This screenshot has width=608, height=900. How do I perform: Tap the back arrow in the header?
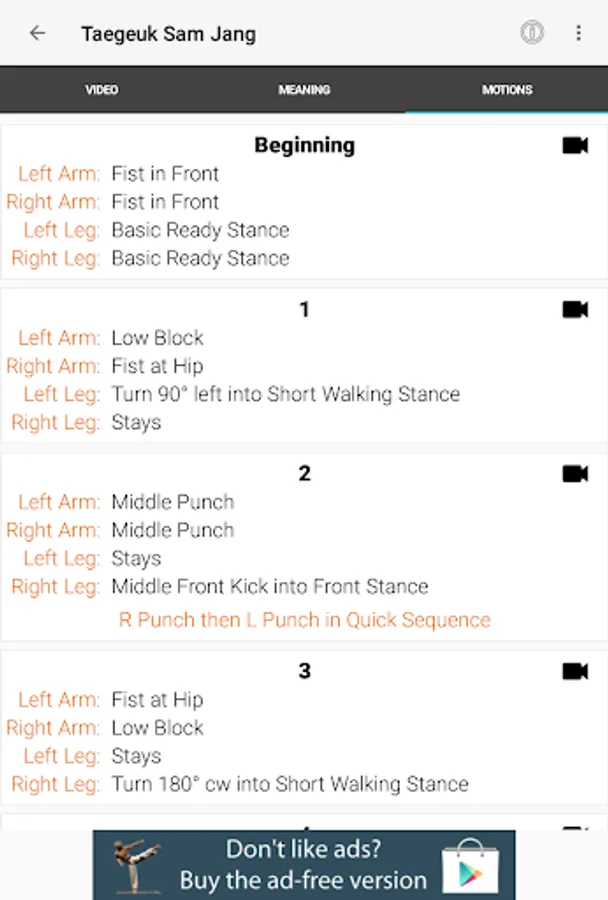click(37, 33)
